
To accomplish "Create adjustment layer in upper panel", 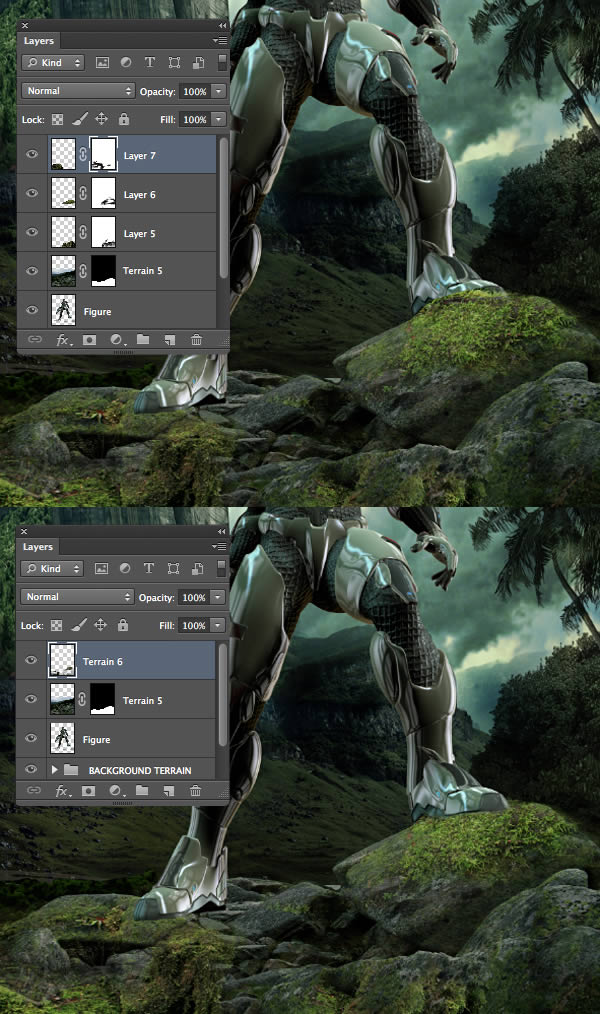I will click(x=117, y=340).
